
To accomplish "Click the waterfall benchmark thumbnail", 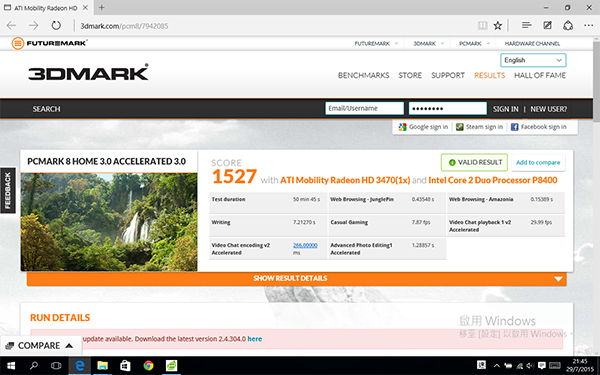I will [109, 222].
